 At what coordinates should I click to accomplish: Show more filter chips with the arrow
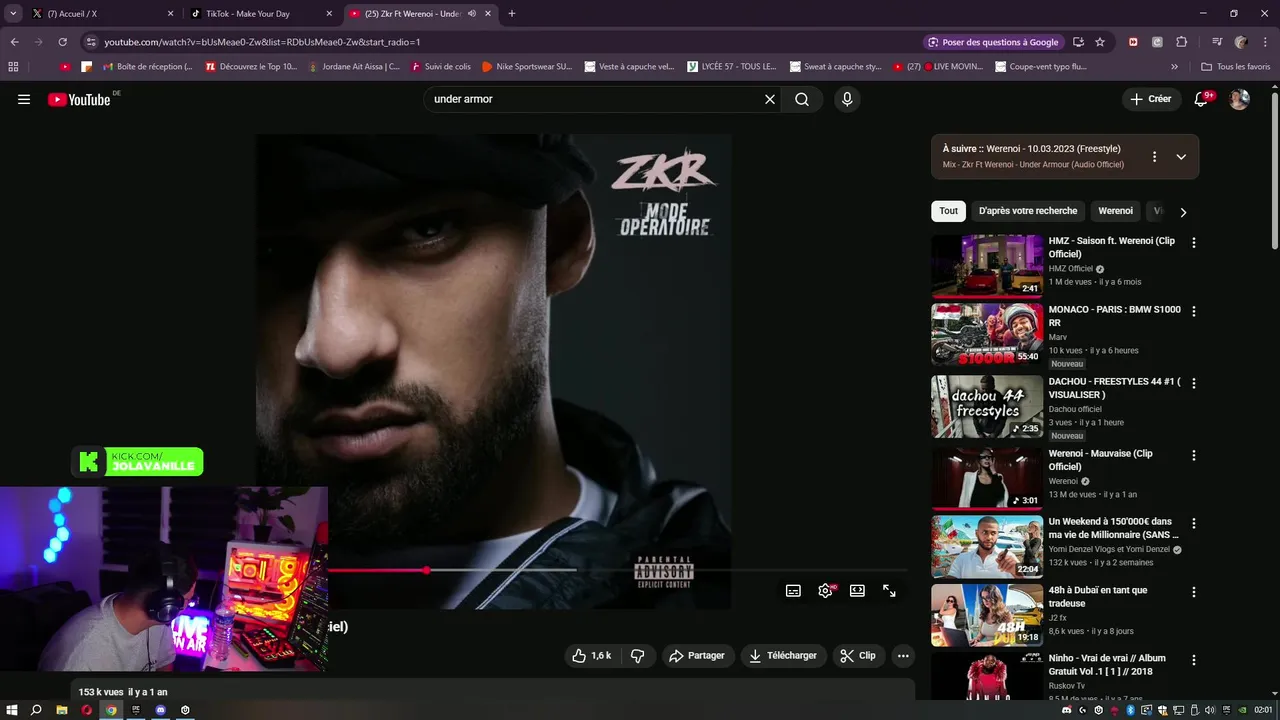(1183, 212)
